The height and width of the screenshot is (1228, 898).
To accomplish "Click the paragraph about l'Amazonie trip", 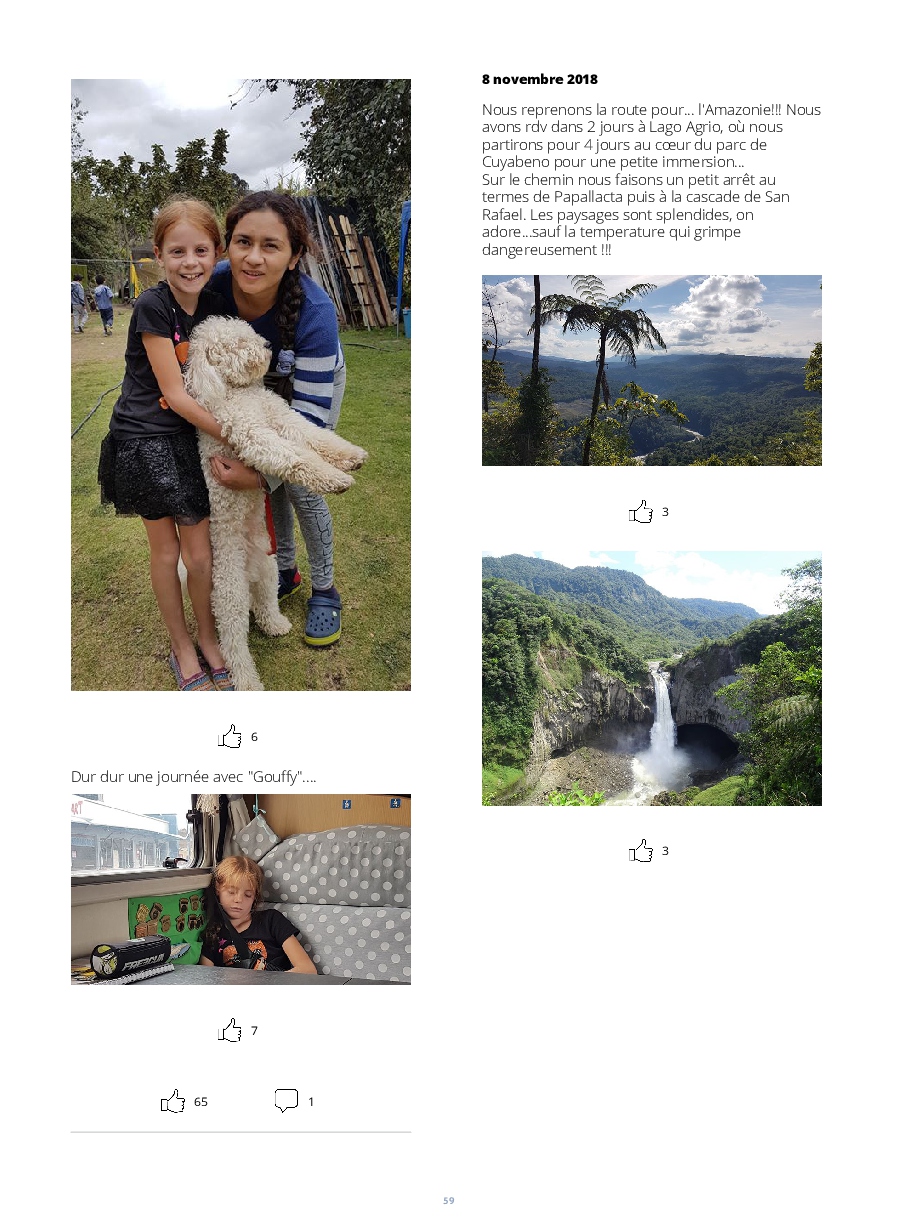I will point(652,180).
